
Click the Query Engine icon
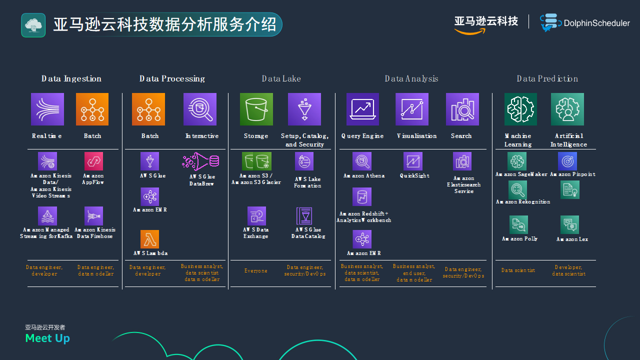tap(362, 109)
